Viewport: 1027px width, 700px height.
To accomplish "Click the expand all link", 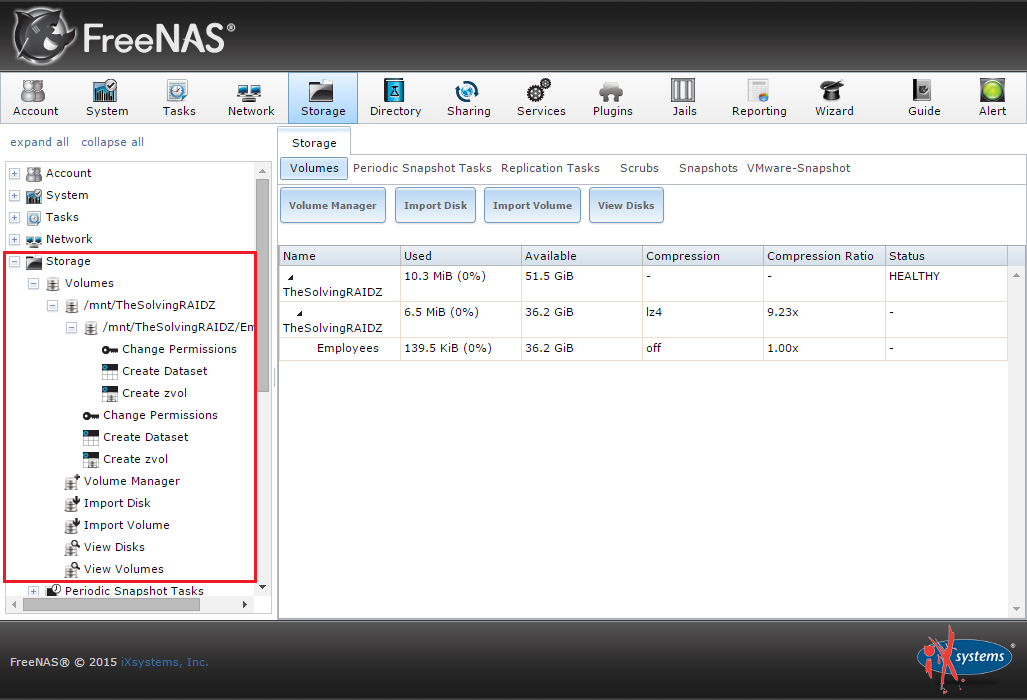I will click(39, 142).
